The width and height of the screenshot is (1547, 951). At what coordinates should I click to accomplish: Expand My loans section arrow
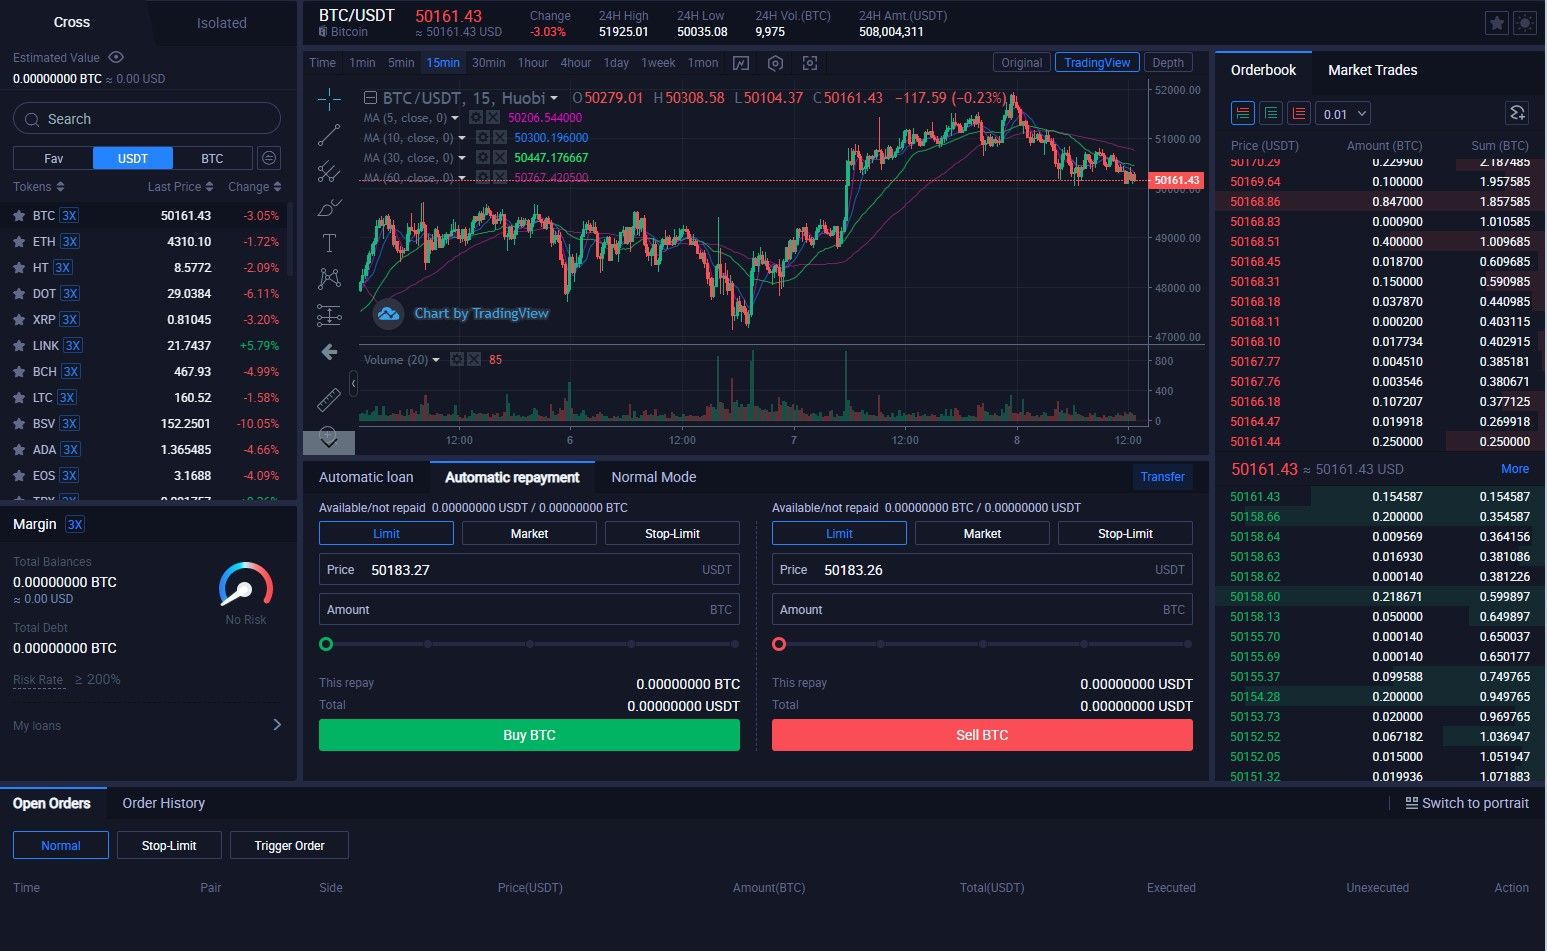coord(277,725)
